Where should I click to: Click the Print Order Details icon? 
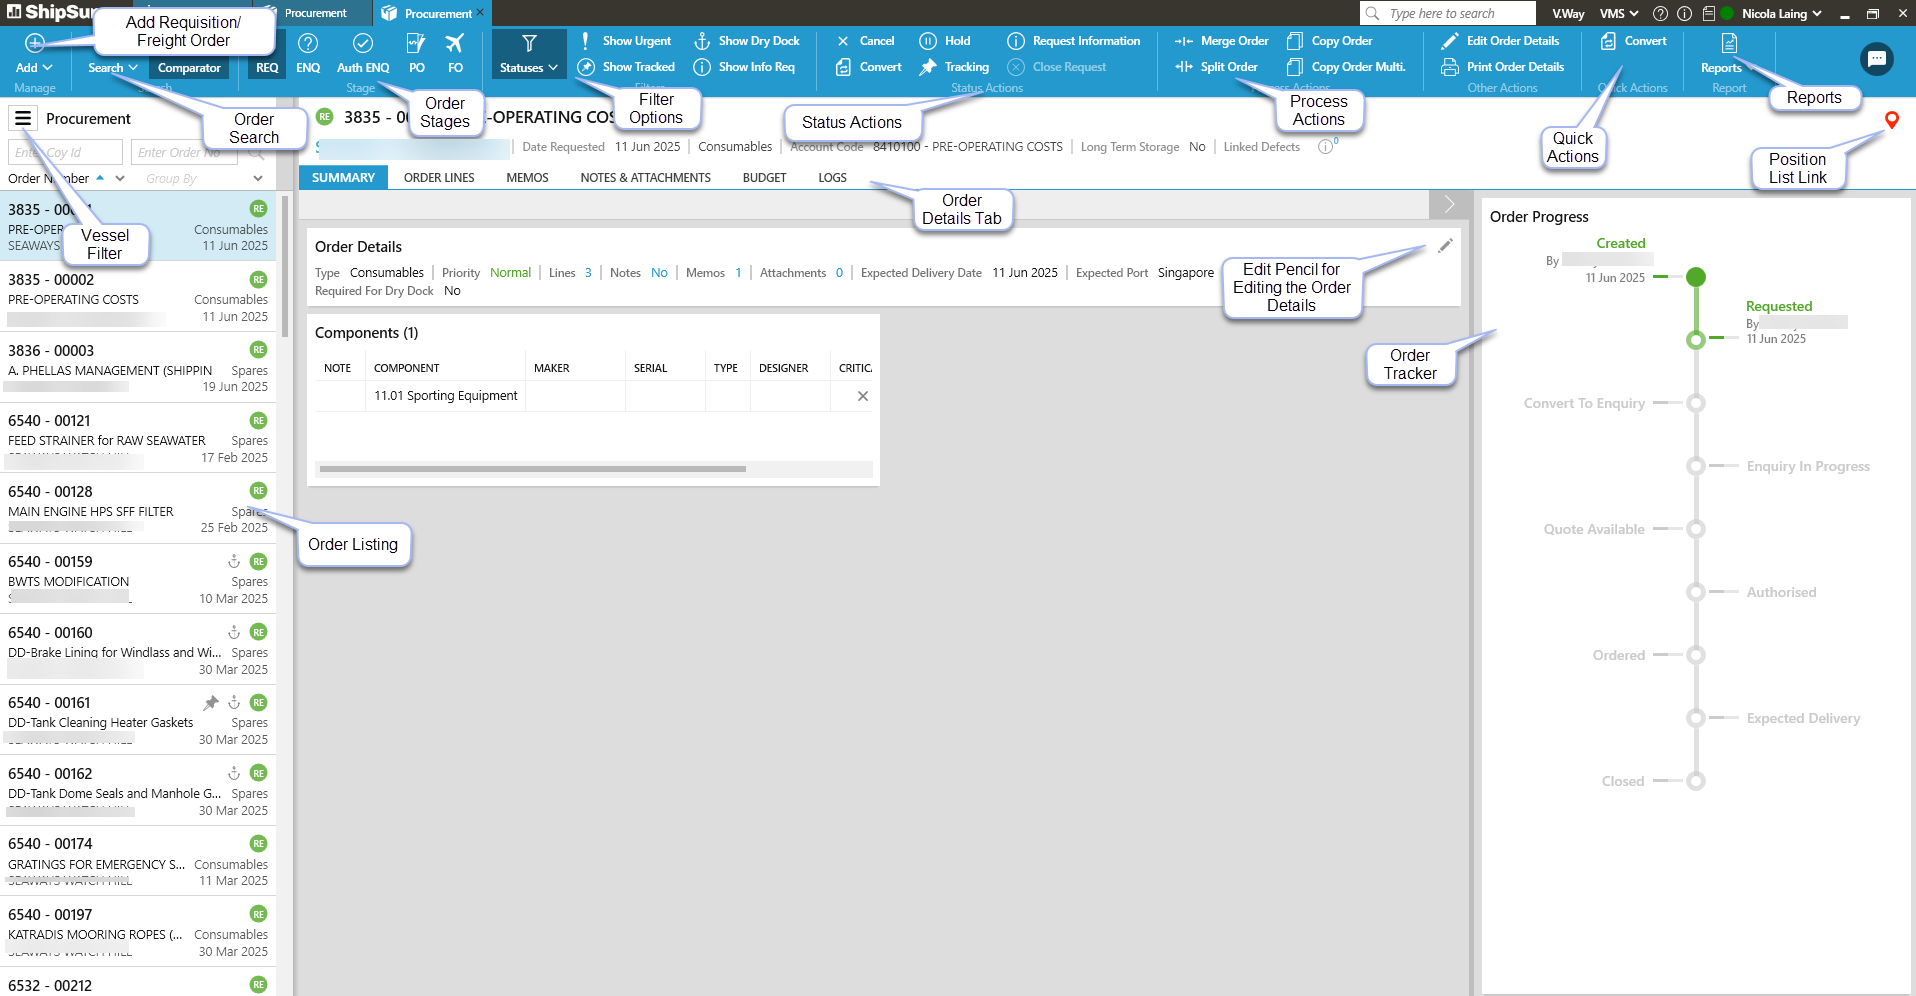(1449, 67)
